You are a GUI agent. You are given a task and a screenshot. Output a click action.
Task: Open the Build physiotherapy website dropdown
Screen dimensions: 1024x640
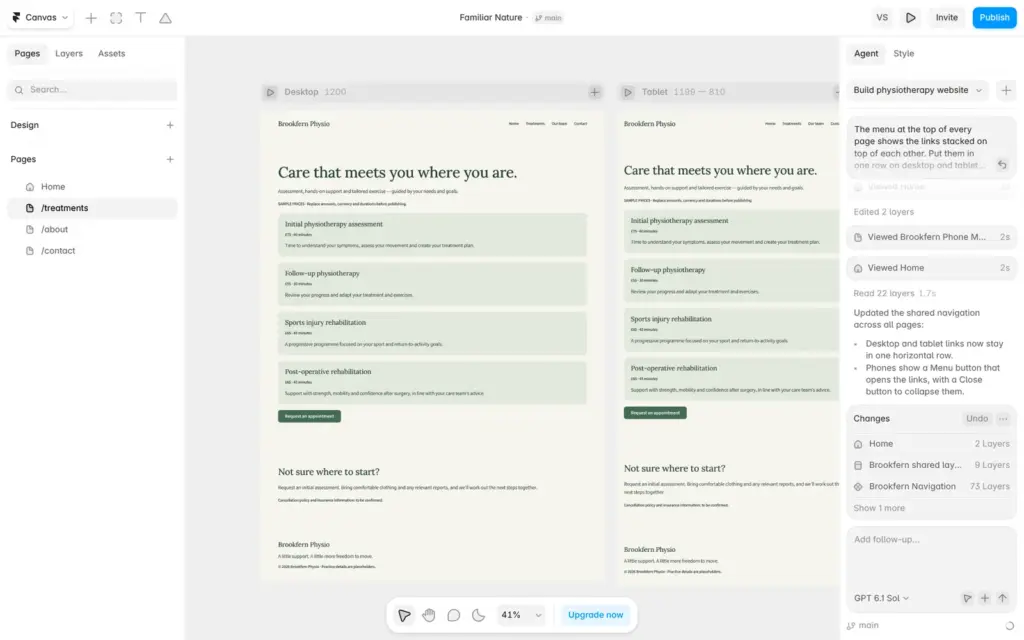[918, 90]
